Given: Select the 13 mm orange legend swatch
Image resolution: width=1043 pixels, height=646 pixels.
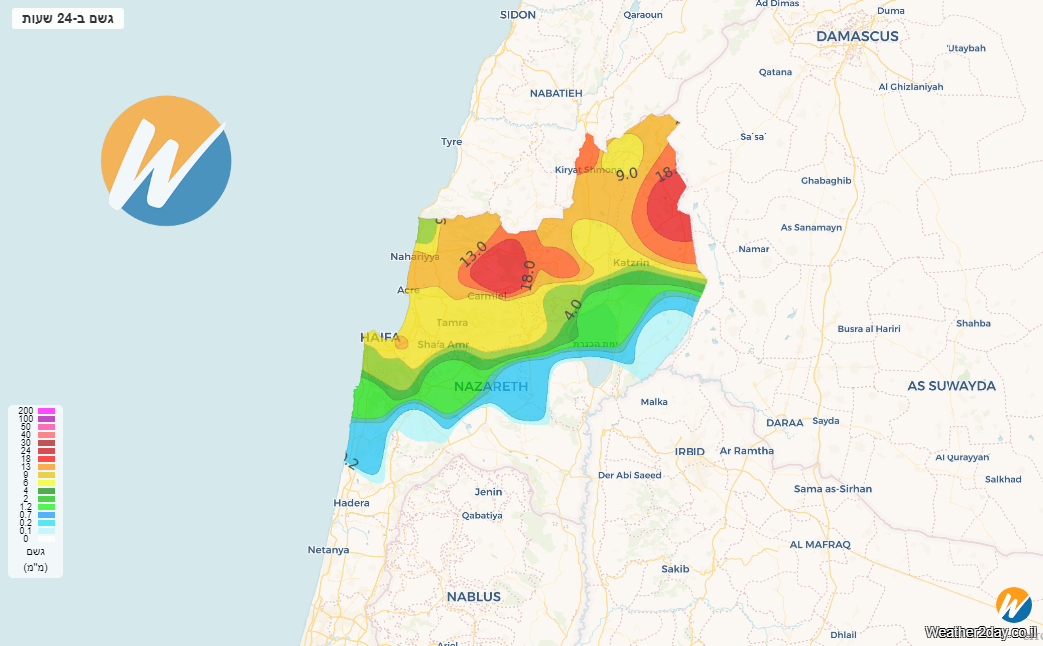Looking at the screenshot, I should click(x=46, y=467).
